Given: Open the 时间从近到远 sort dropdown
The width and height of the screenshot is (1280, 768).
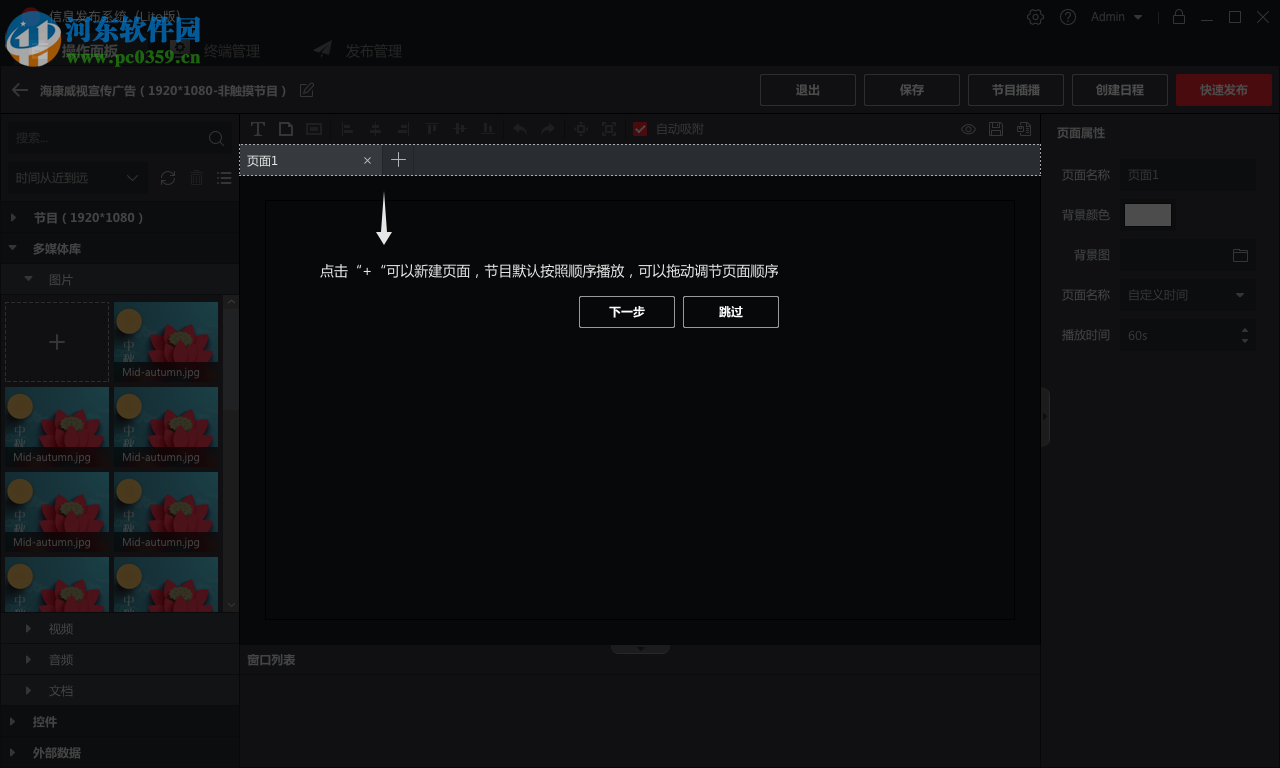Looking at the screenshot, I should pyautogui.click(x=75, y=178).
